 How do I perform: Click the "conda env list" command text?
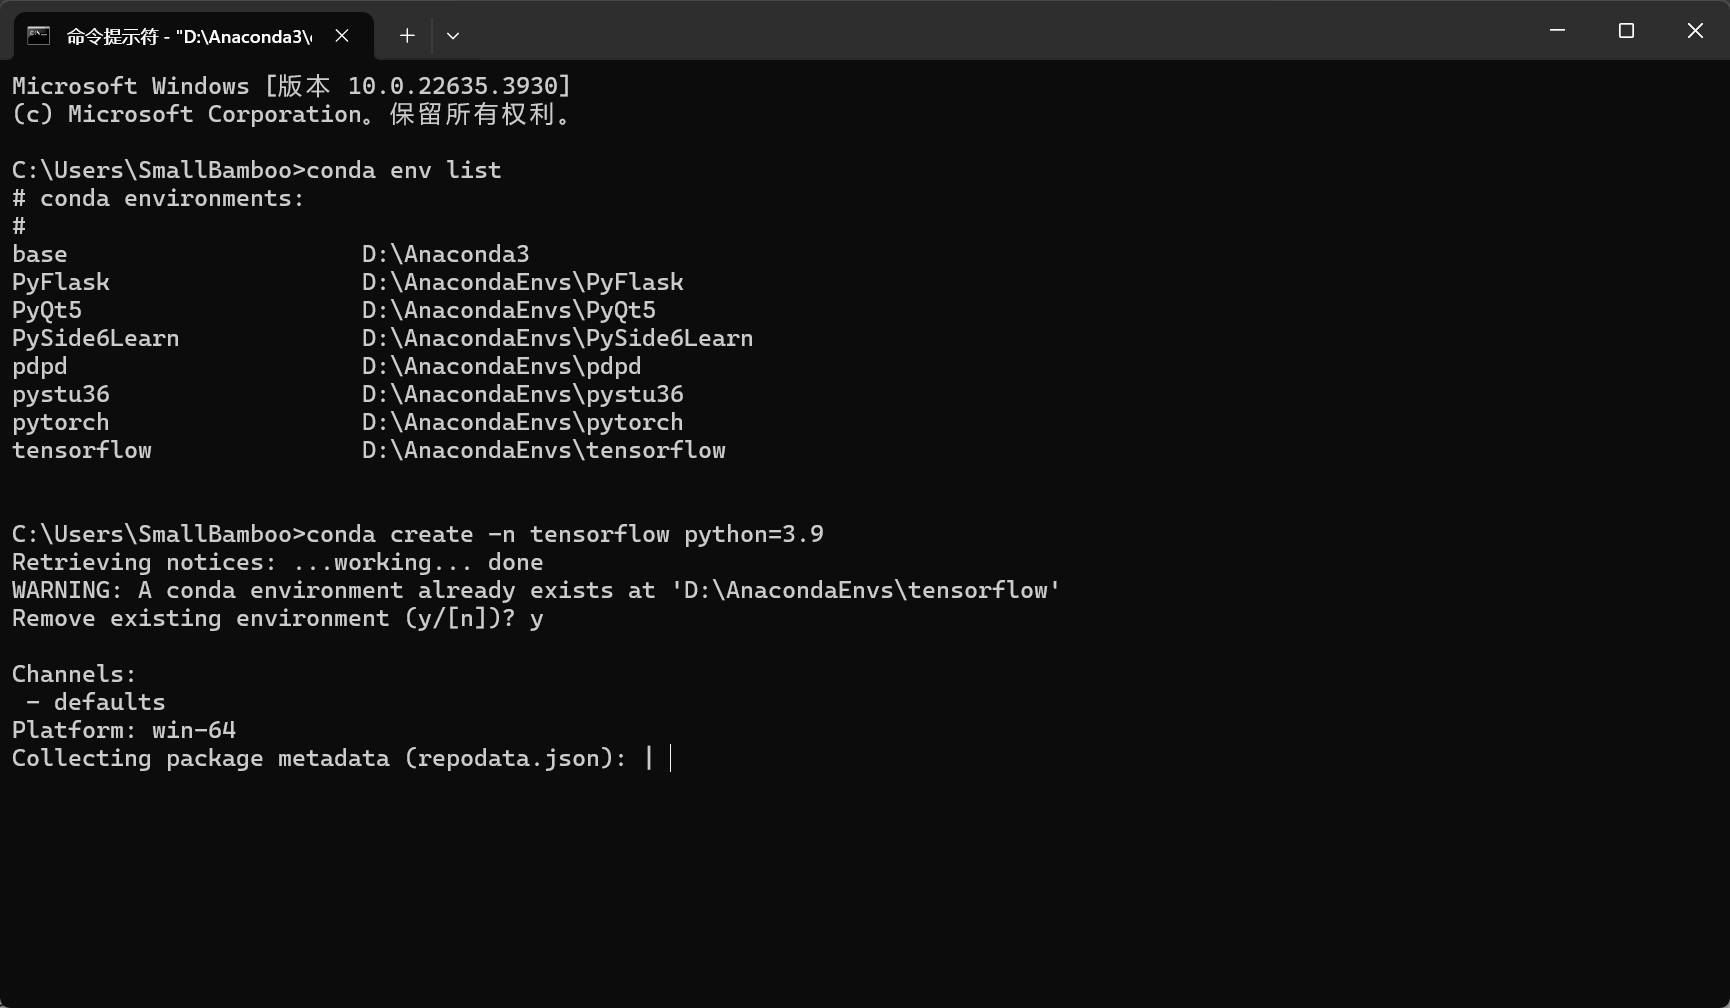pos(403,170)
